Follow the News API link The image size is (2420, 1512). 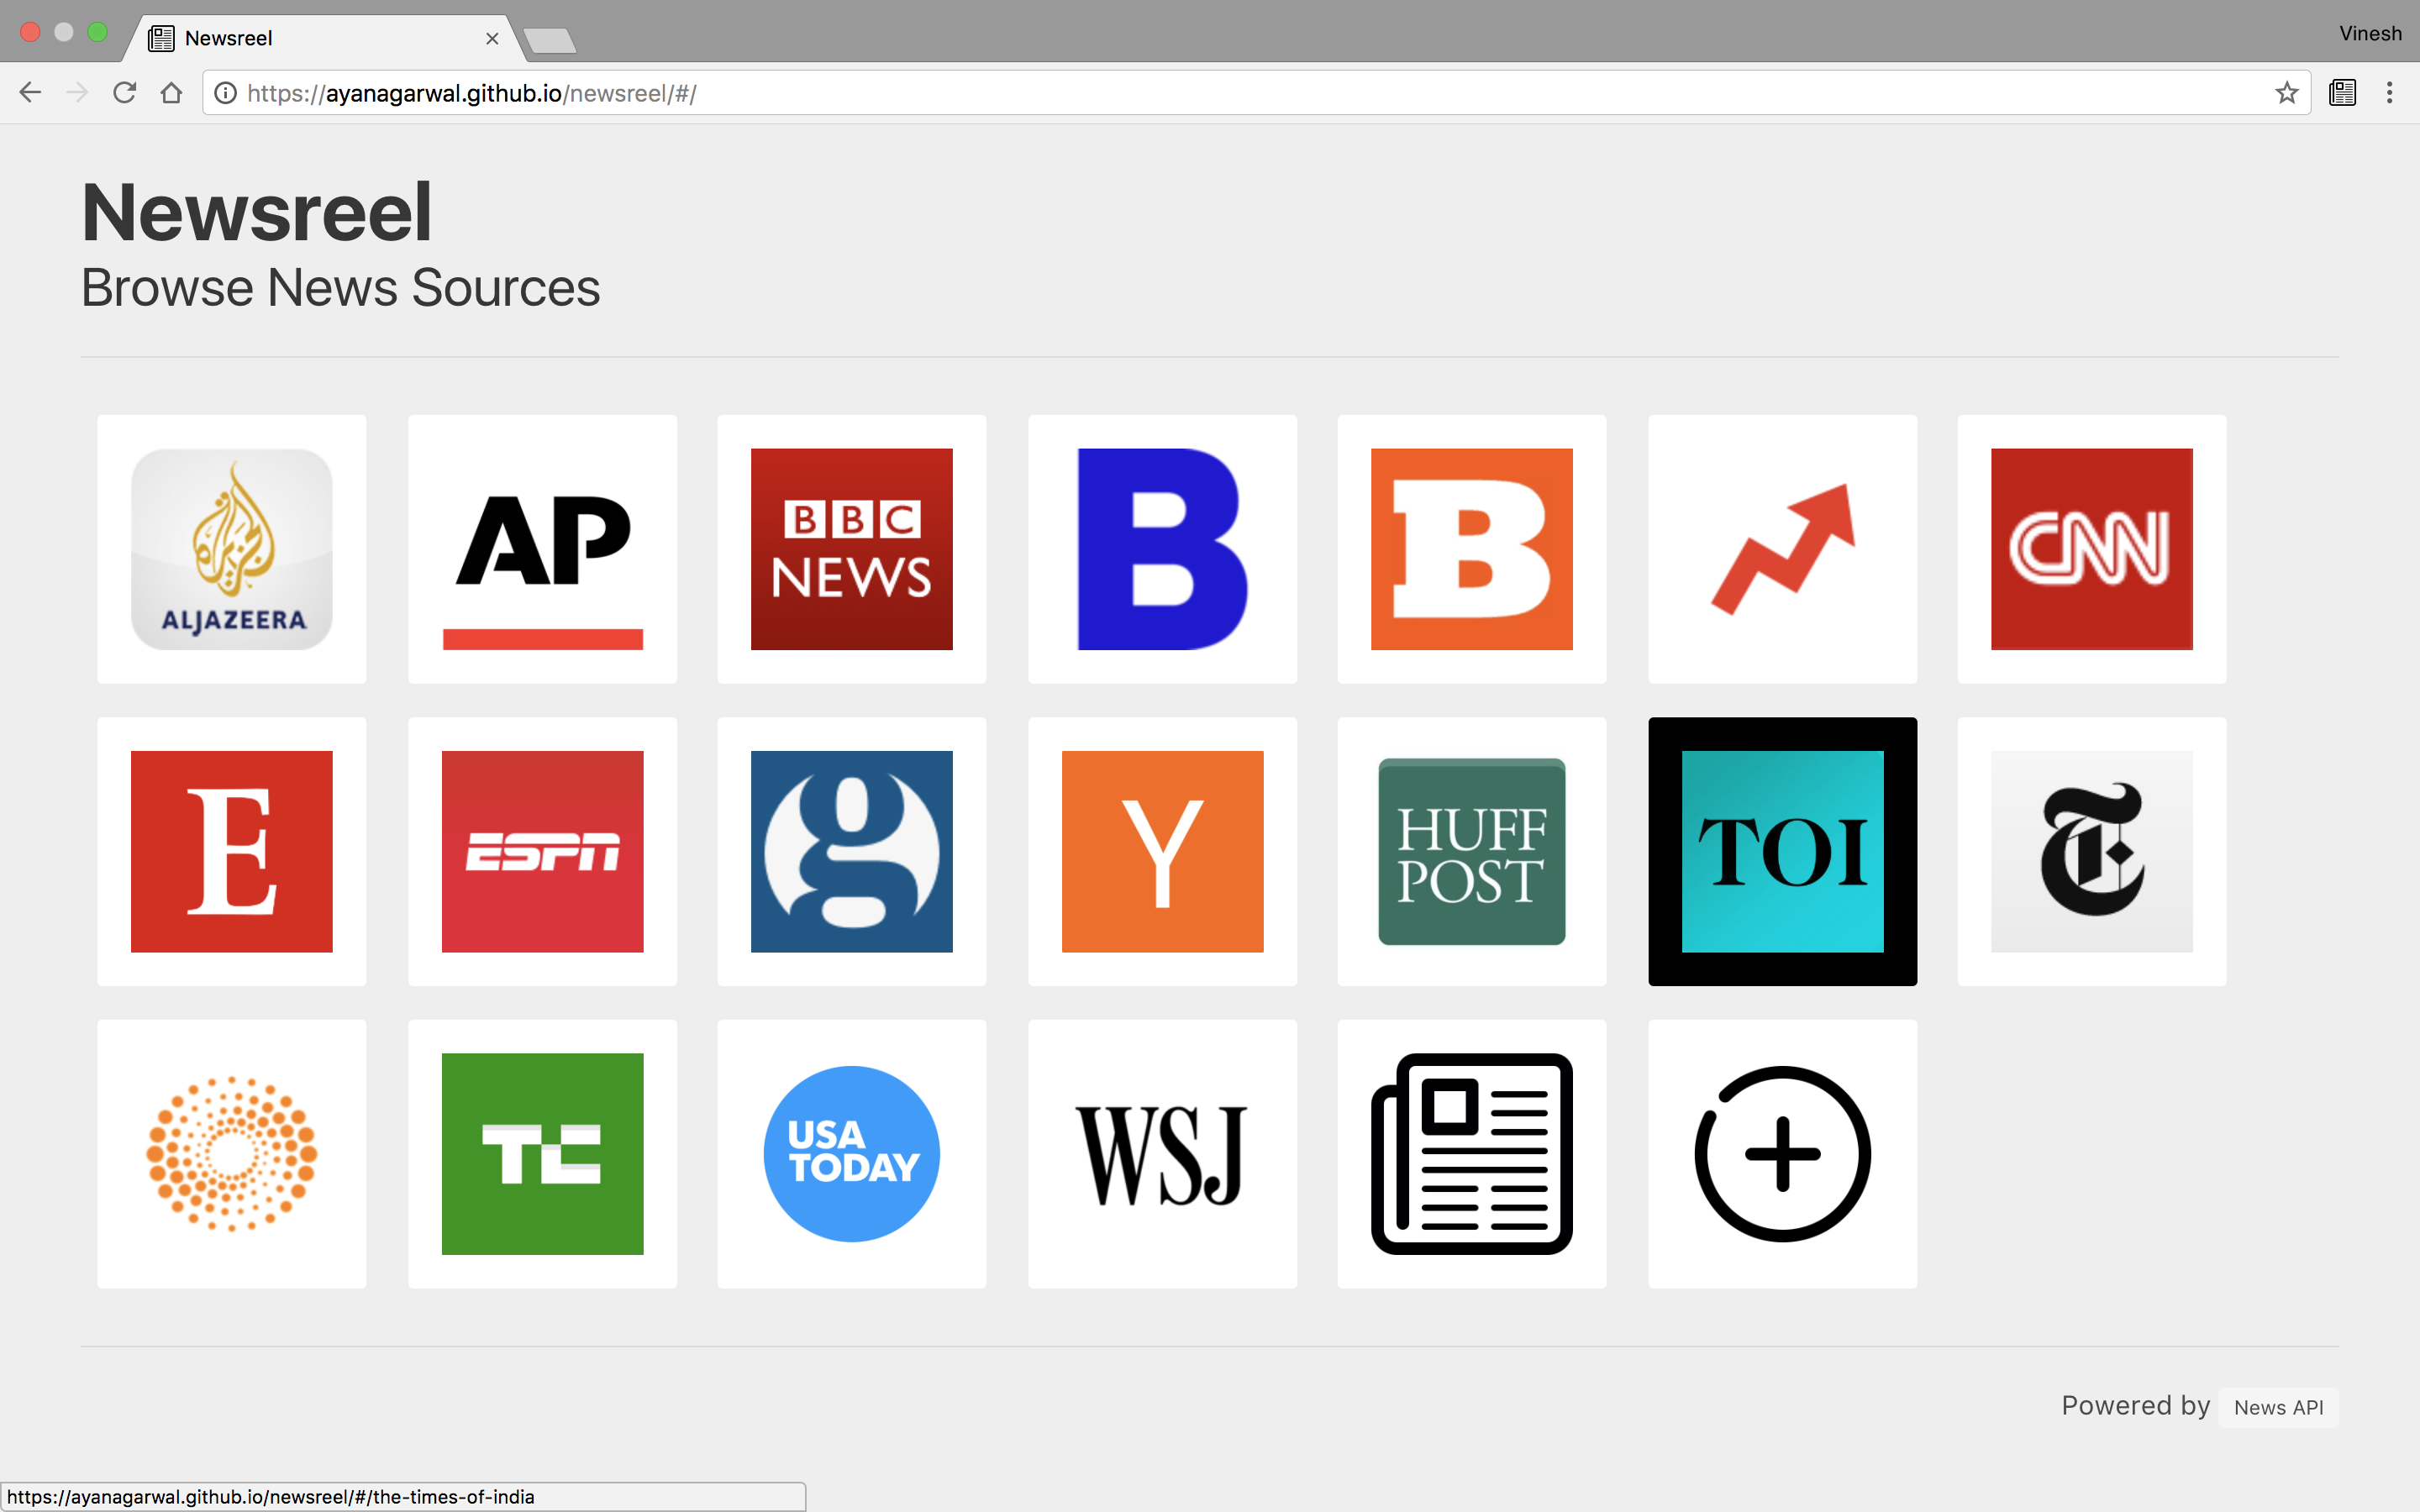pos(2277,1407)
